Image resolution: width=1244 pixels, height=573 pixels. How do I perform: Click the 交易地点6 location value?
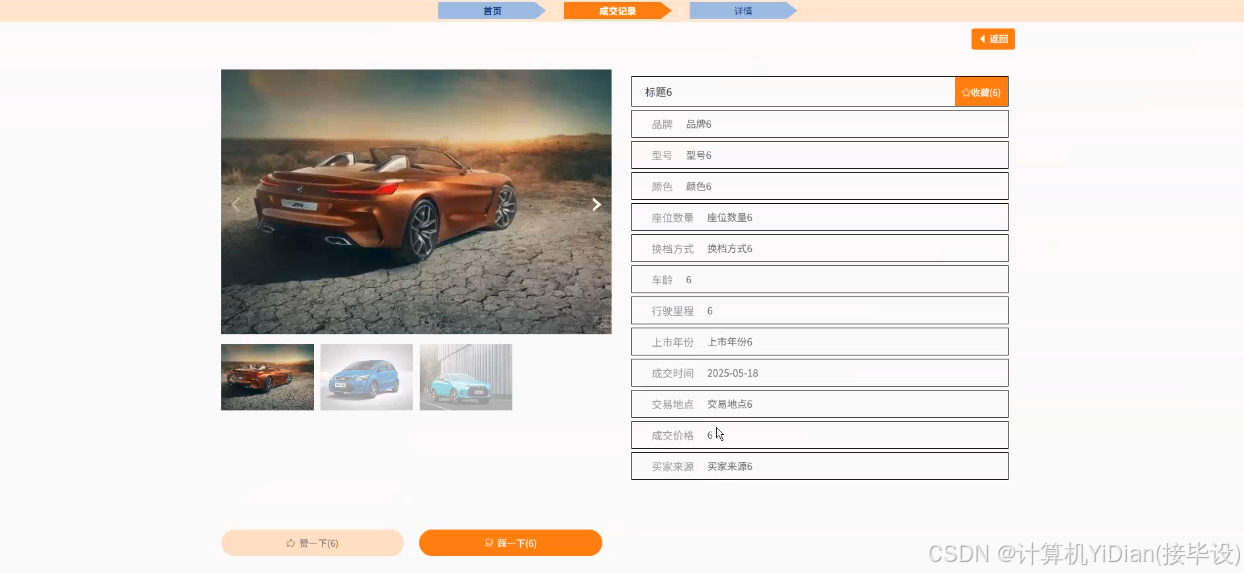tap(729, 404)
